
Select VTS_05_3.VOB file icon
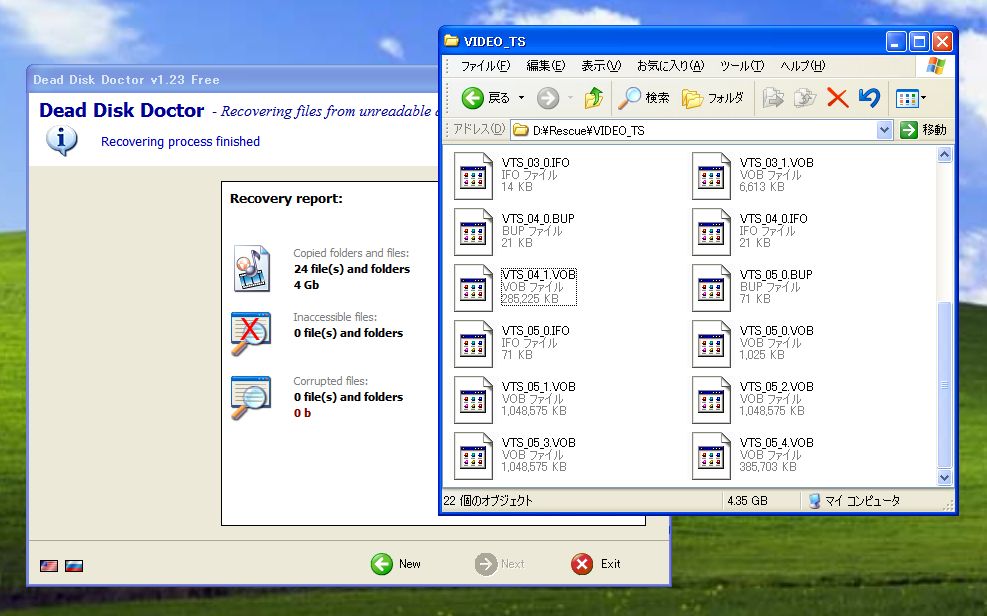473,456
